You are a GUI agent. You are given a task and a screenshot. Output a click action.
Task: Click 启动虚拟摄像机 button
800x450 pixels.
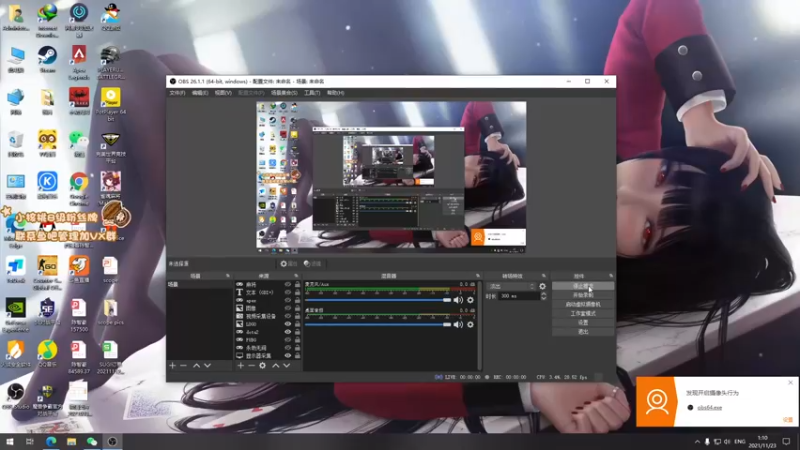[583, 304]
